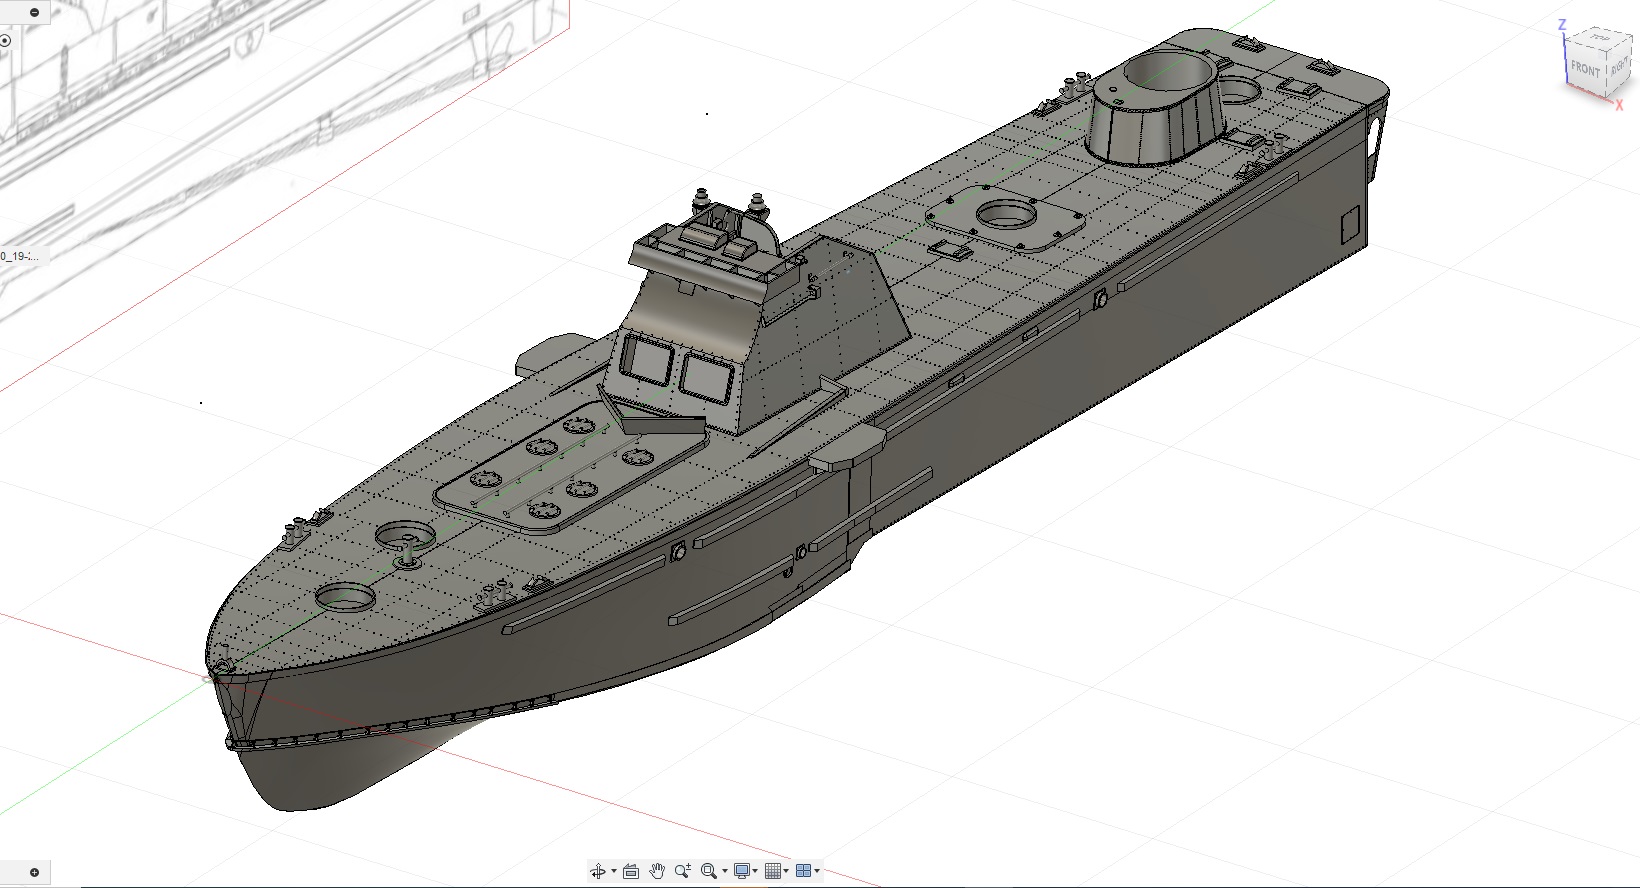Select the Orbit tool in the navigation bar

click(598, 871)
